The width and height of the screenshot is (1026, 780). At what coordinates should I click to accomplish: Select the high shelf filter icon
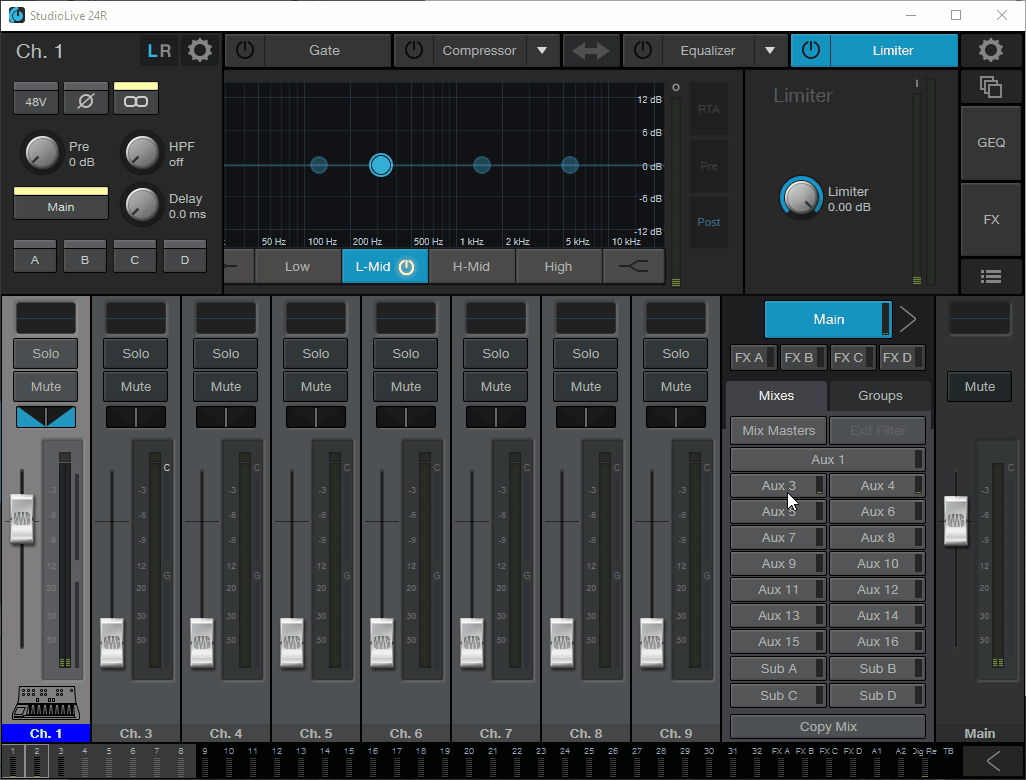pos(633,266)
